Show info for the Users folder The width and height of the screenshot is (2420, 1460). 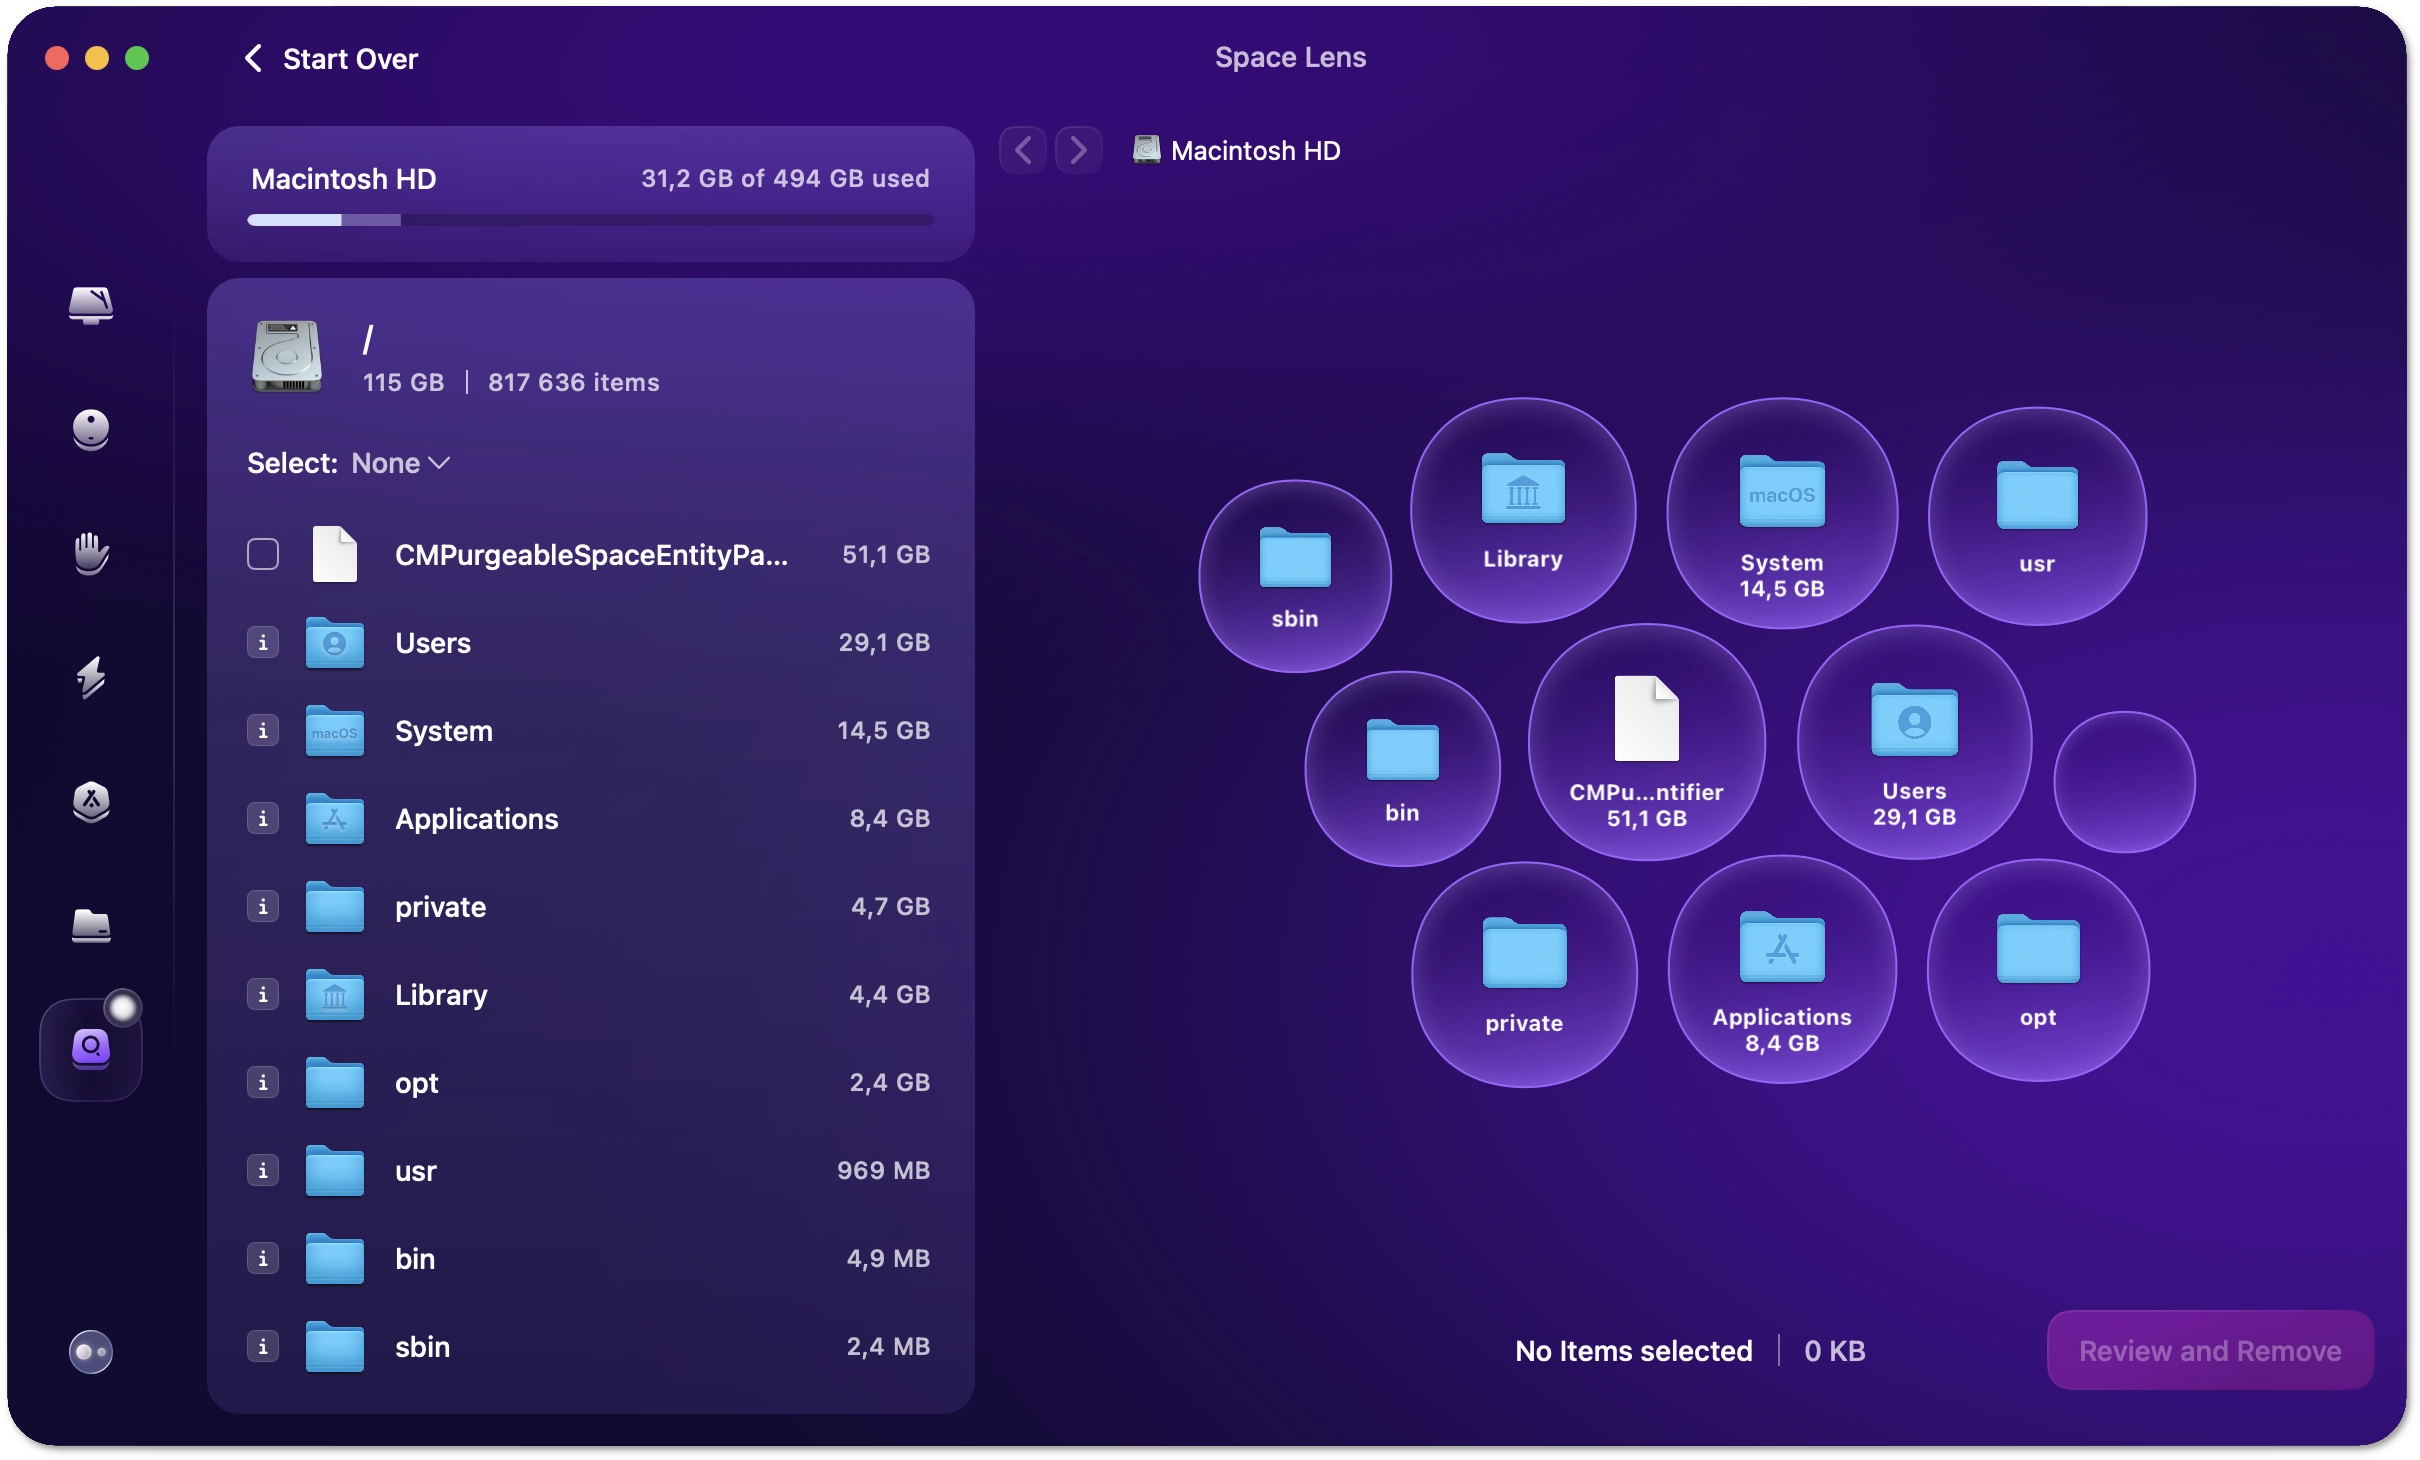coord(263,642)
